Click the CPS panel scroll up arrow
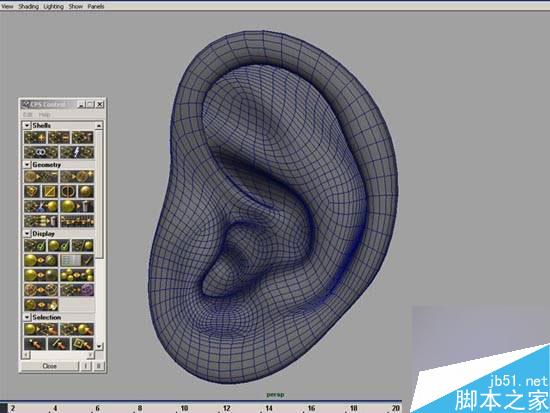The height and width of the screenshot is (413, 550). click(99, 126)
